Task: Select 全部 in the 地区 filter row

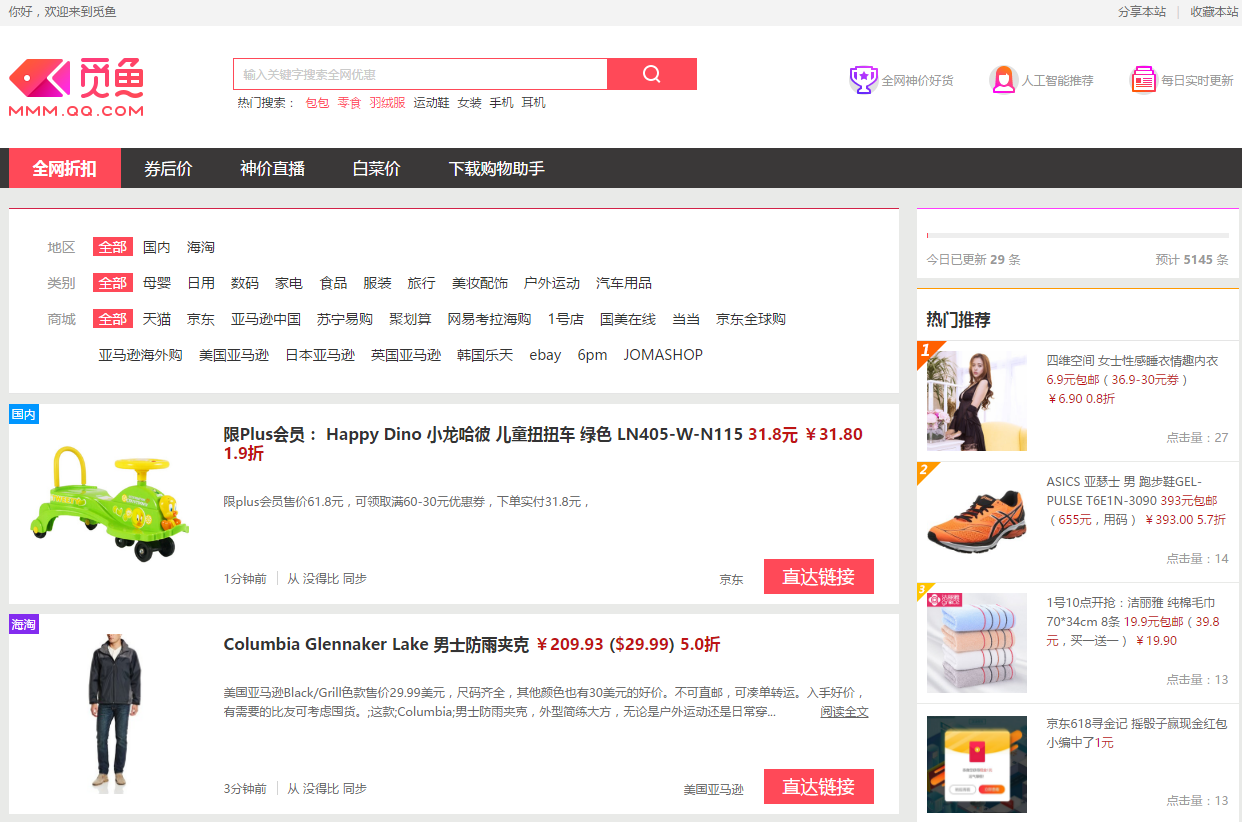Action: pyautogui.click(x=113, y=247)
